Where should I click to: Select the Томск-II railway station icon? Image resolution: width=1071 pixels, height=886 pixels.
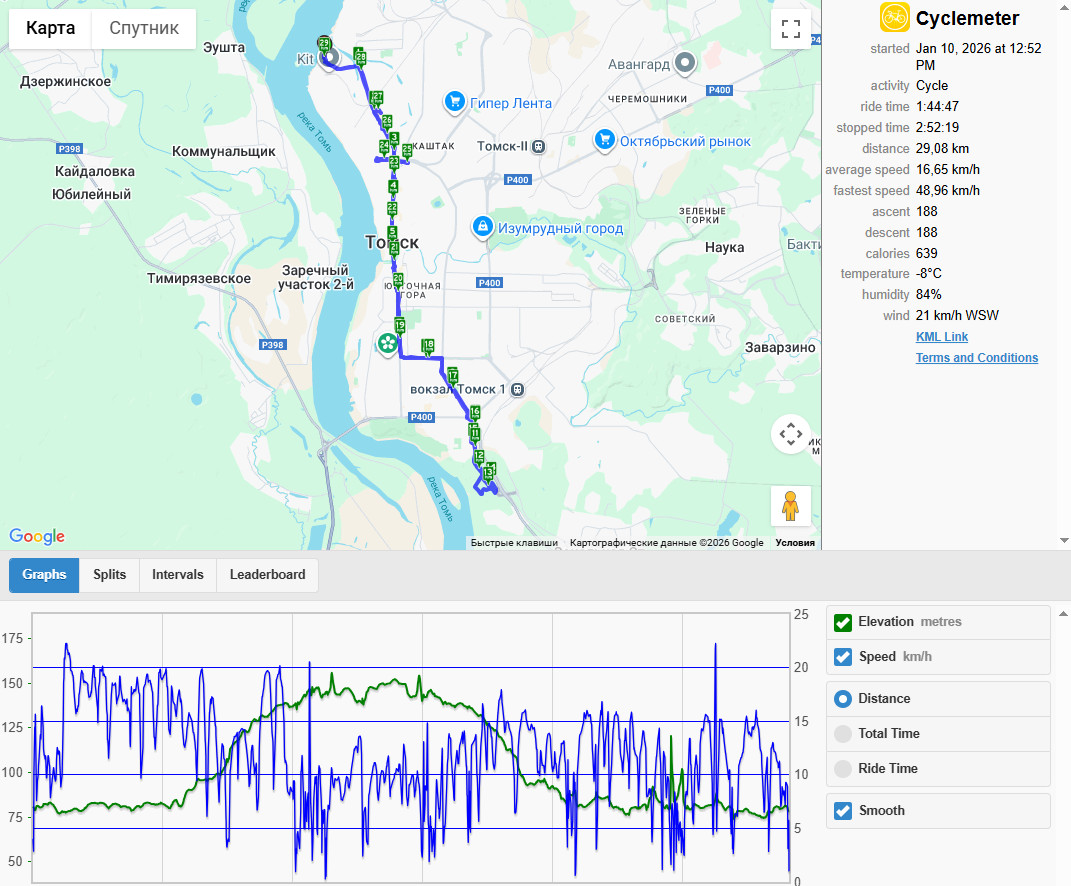point(538,146)
